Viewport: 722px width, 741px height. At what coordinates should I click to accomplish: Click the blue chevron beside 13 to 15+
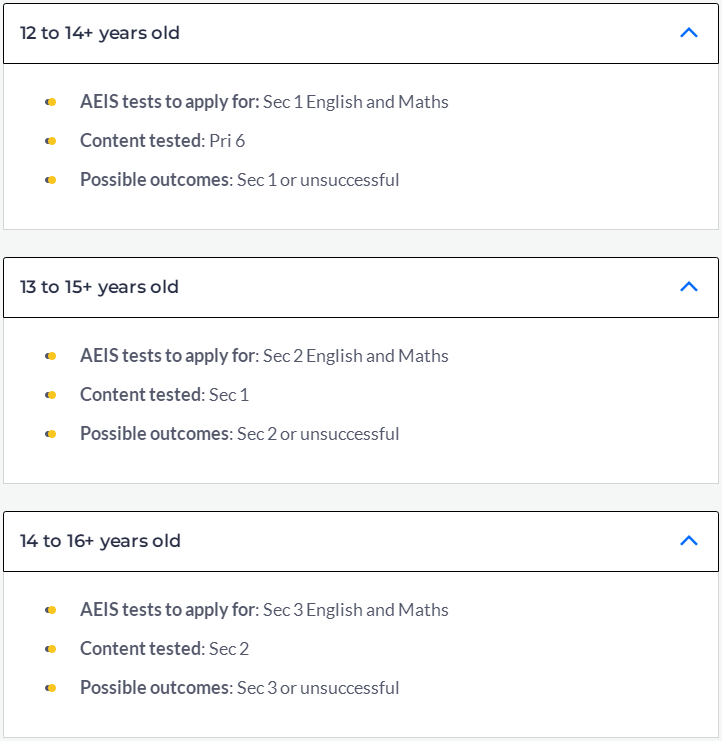tap(689, 286)
